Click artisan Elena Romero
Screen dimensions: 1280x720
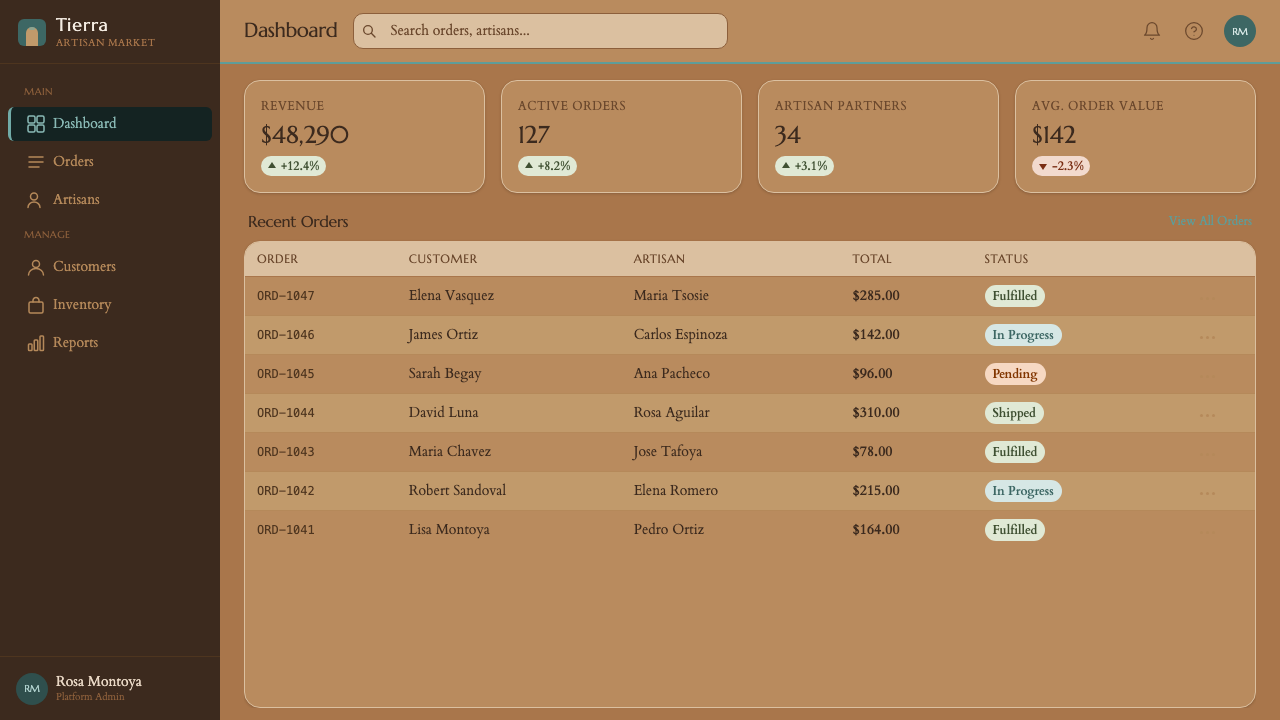click(x=676, y=491)
